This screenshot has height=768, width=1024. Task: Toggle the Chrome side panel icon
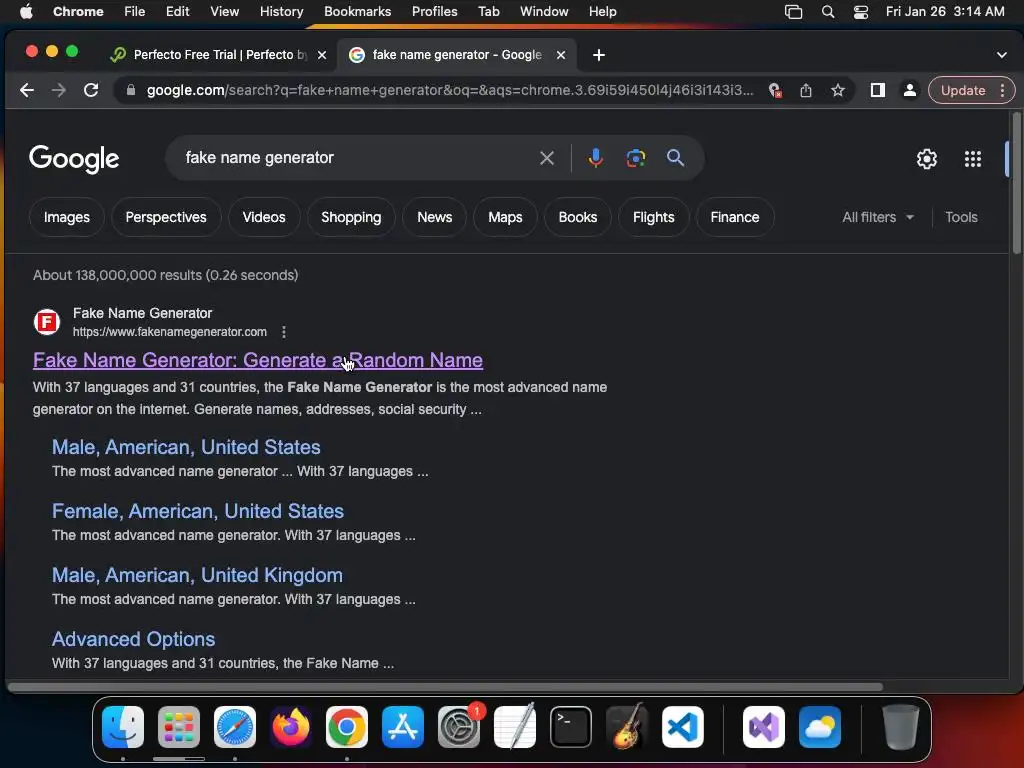click(878, 90)
